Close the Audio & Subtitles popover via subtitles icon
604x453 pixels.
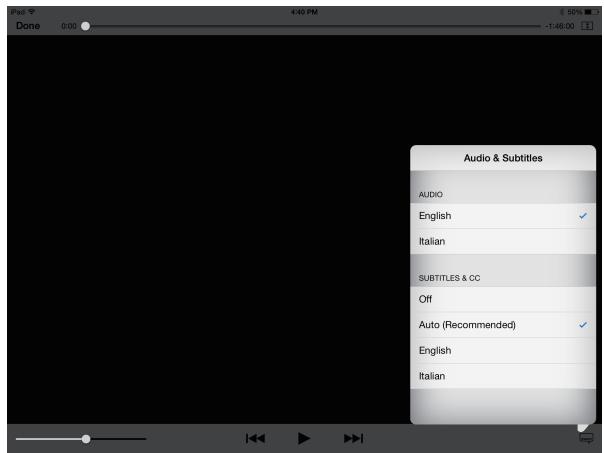coord(586,438)
